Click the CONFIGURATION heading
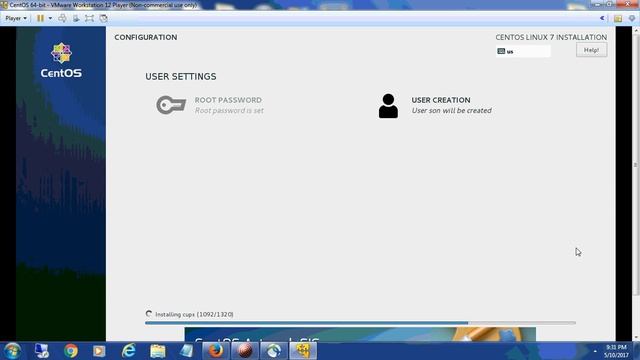This screenshot has width=640, height=360. click(x=146, y=38)
